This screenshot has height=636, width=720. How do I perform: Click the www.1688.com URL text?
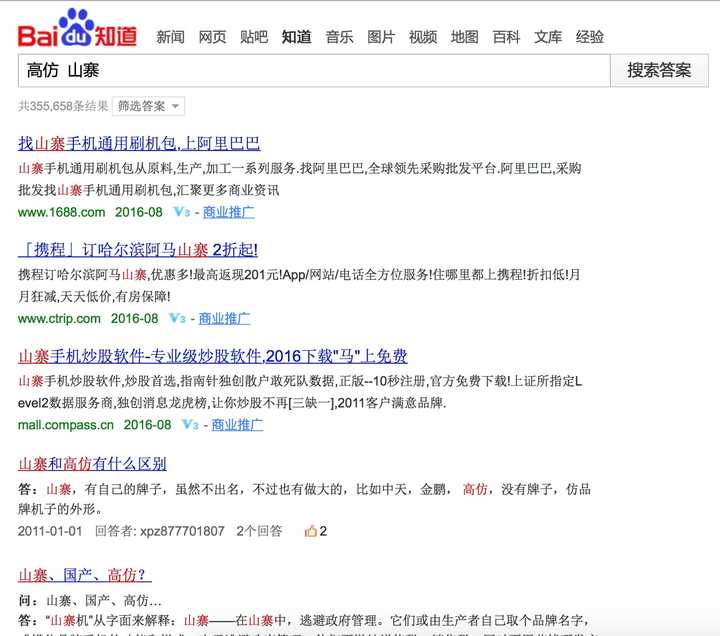pyautogui.click(x=62, y=212)
